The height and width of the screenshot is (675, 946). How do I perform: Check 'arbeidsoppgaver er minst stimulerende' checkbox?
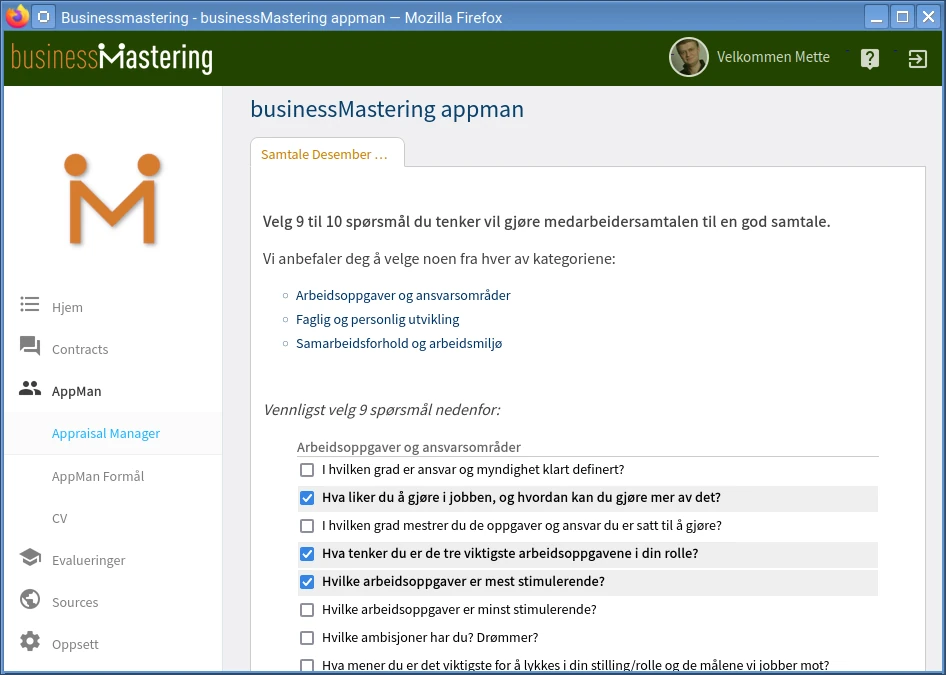[307, 610]
